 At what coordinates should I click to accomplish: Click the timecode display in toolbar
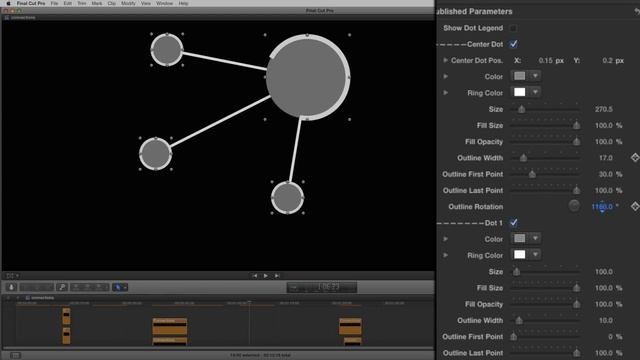pos(322,287)
